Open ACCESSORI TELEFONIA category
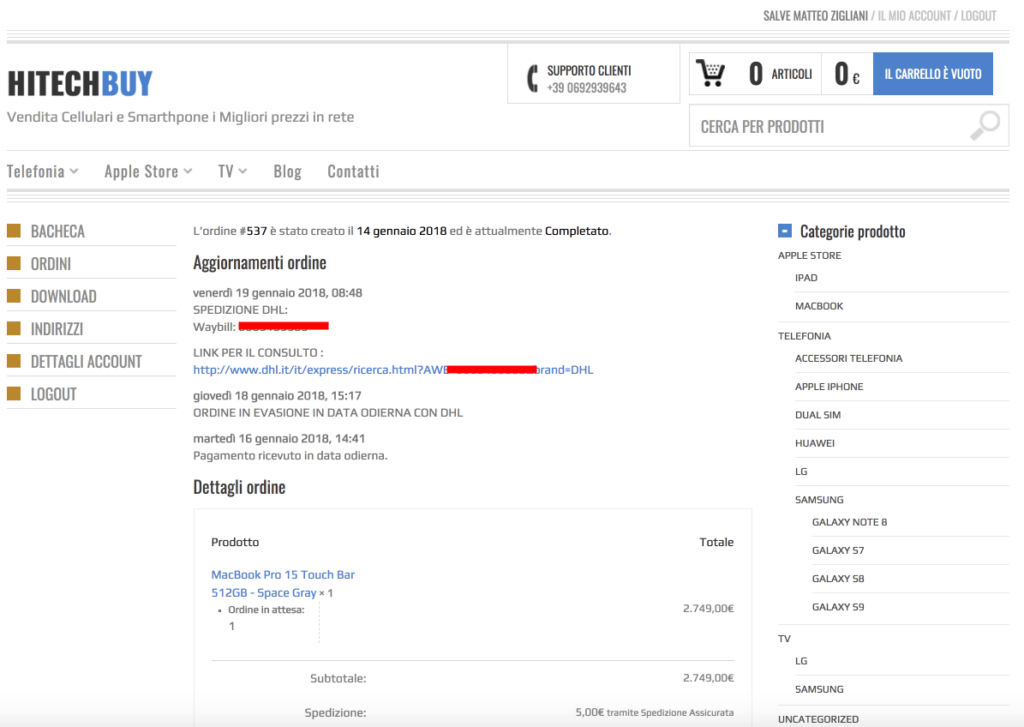Image resolution: width=1024 pixels, height=727 pixels. pyautogui.click(x=848, y=358)
